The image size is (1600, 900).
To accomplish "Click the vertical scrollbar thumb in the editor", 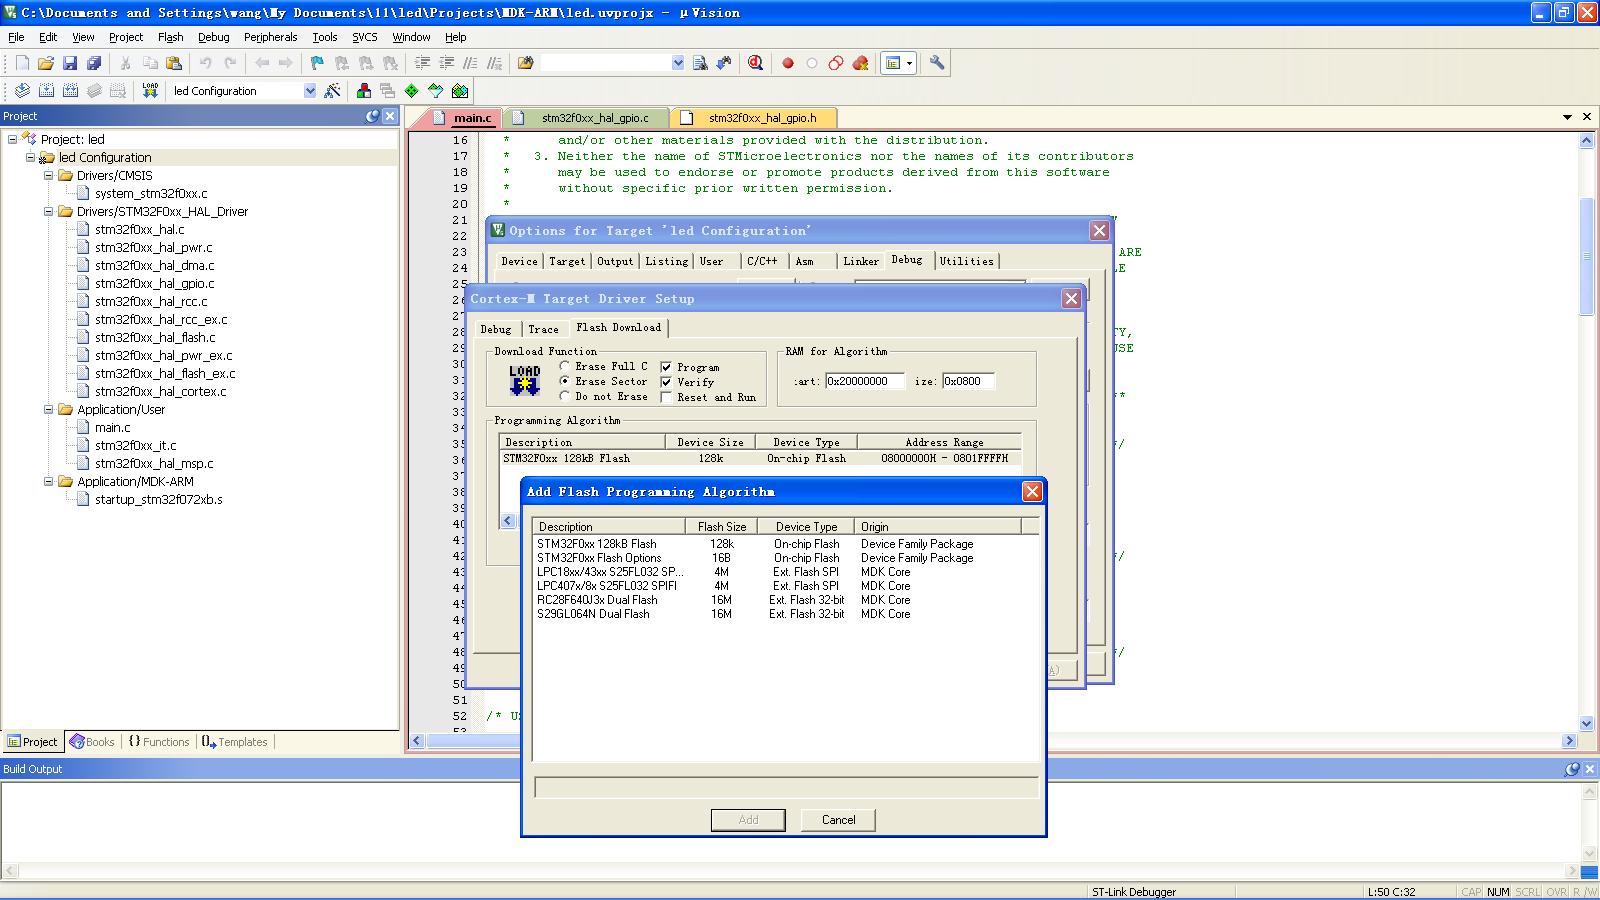I will pos(1586,257).
